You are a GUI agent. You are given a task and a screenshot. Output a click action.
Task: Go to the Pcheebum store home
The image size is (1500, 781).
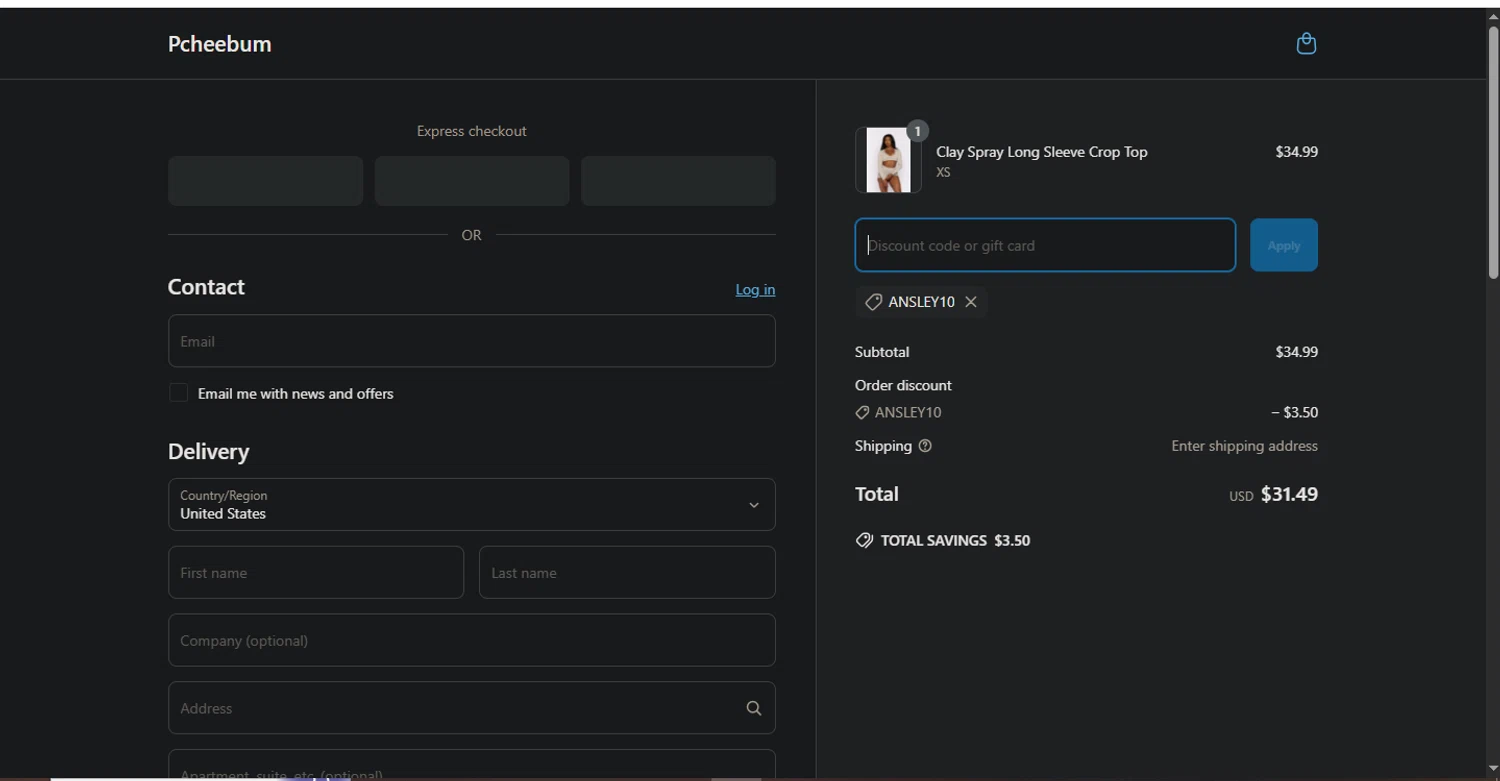coord(219,44)
